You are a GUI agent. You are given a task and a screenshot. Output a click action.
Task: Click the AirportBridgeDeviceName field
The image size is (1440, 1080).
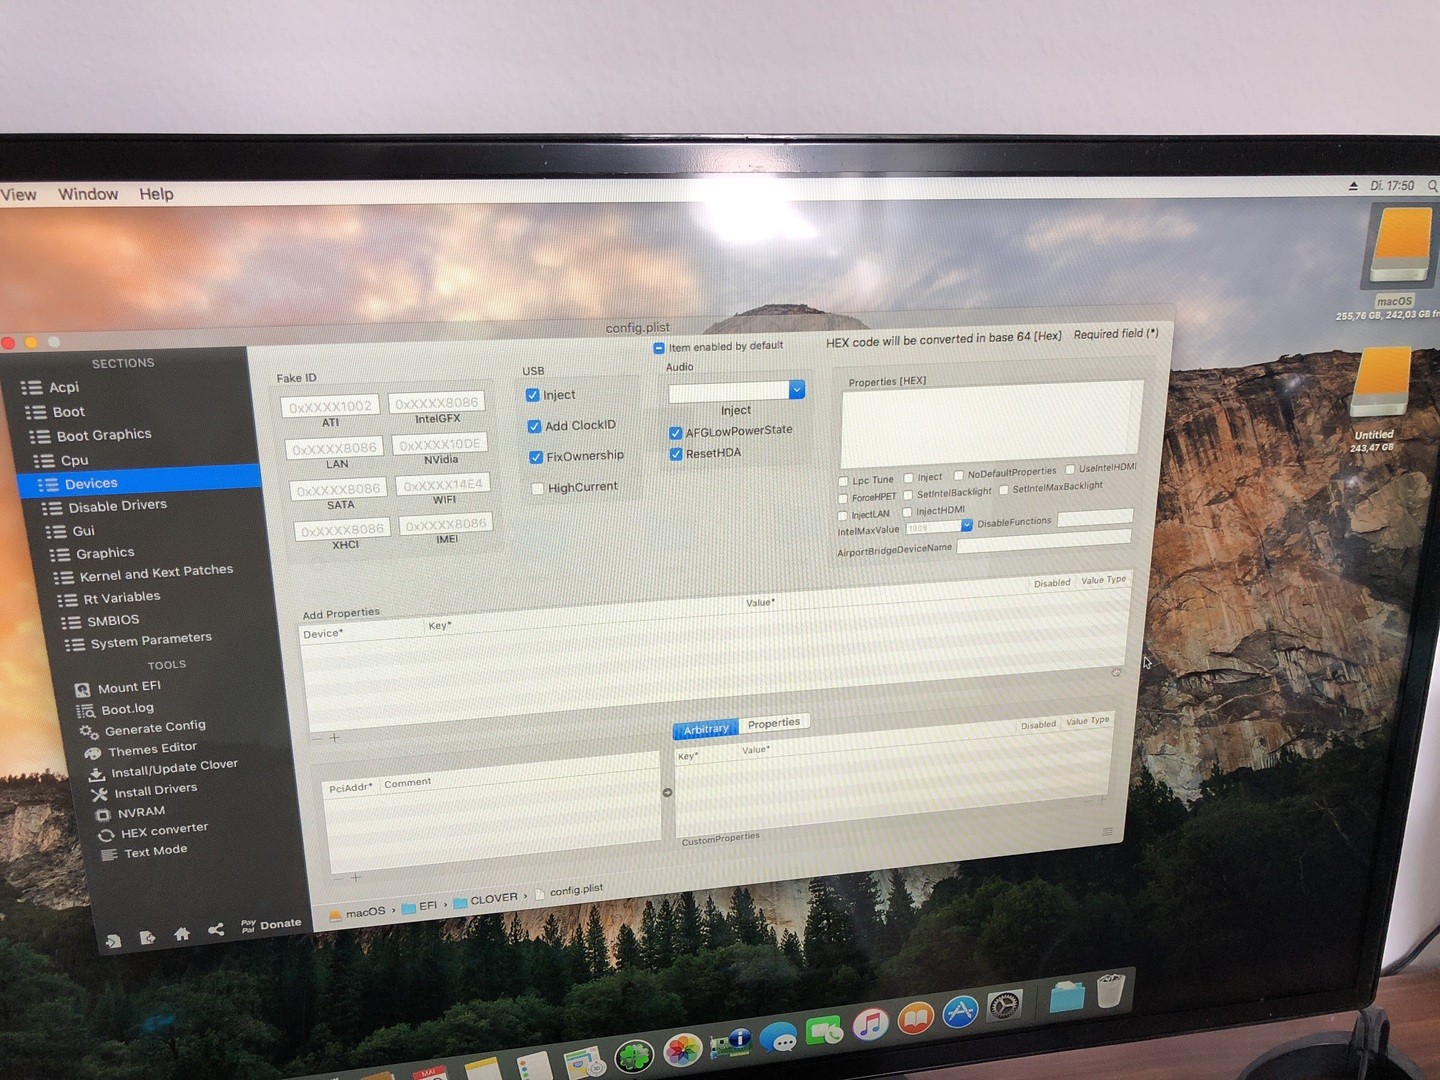[1044, 542]
